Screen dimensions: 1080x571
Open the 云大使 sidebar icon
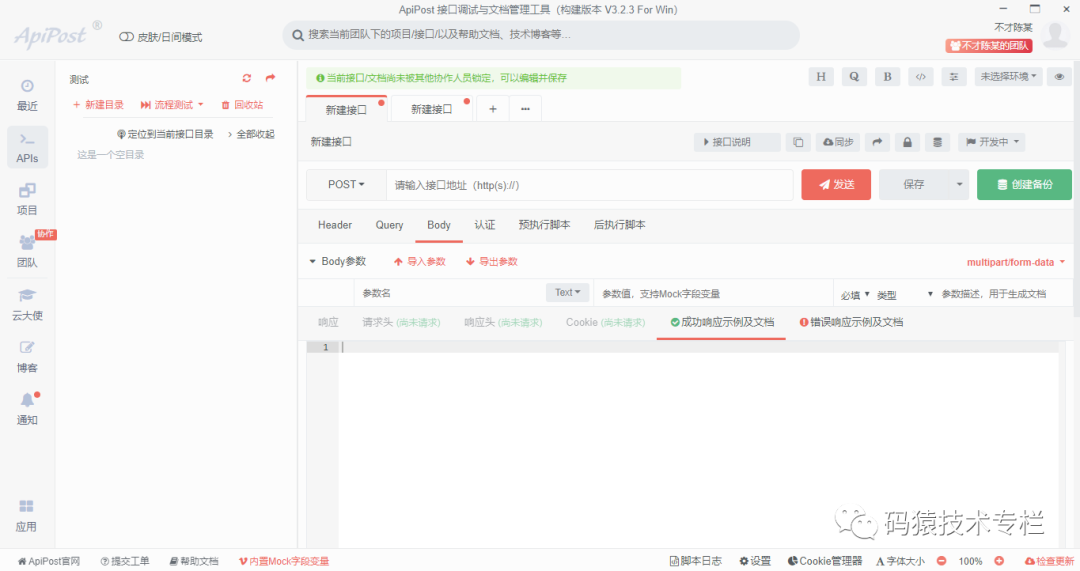coord(27,304)
